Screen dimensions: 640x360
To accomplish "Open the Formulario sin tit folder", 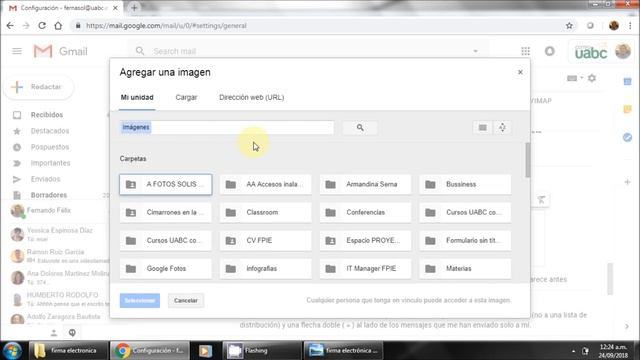I will [x=465, y=240].
